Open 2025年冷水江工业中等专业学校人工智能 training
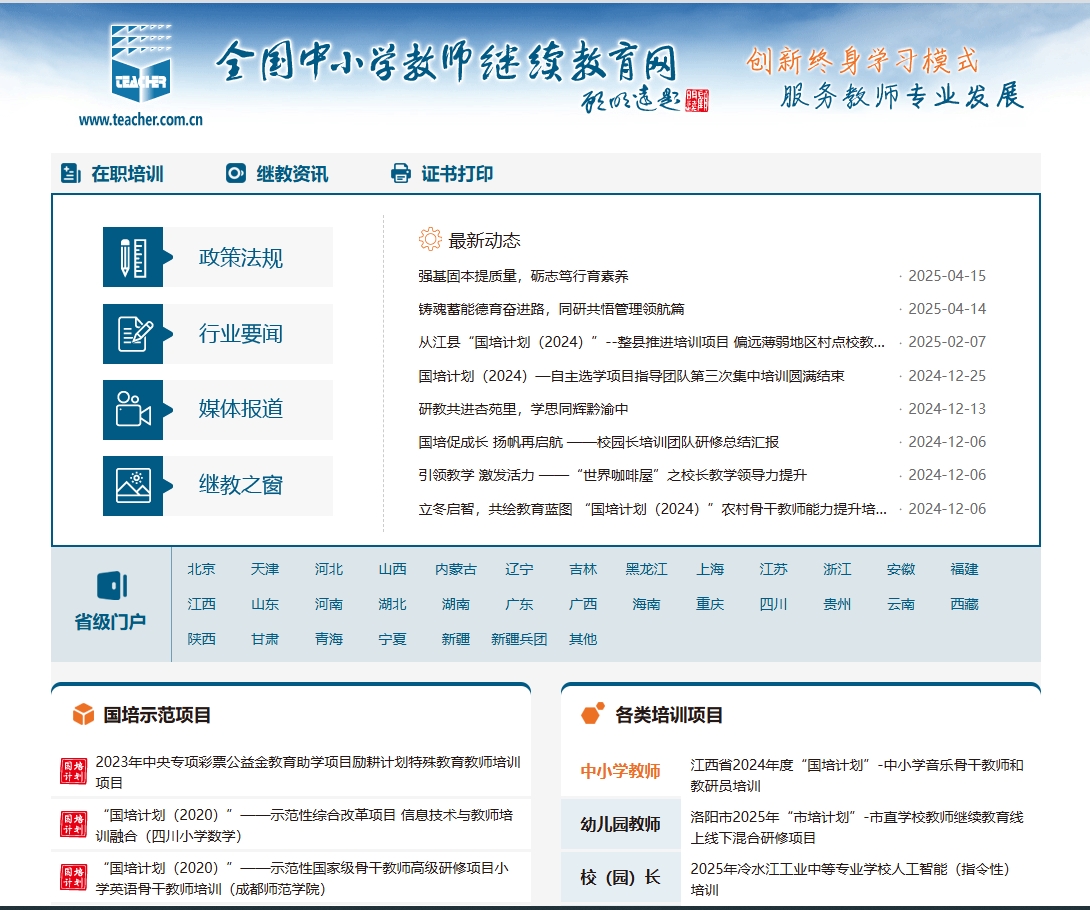 tap(849, 879)
